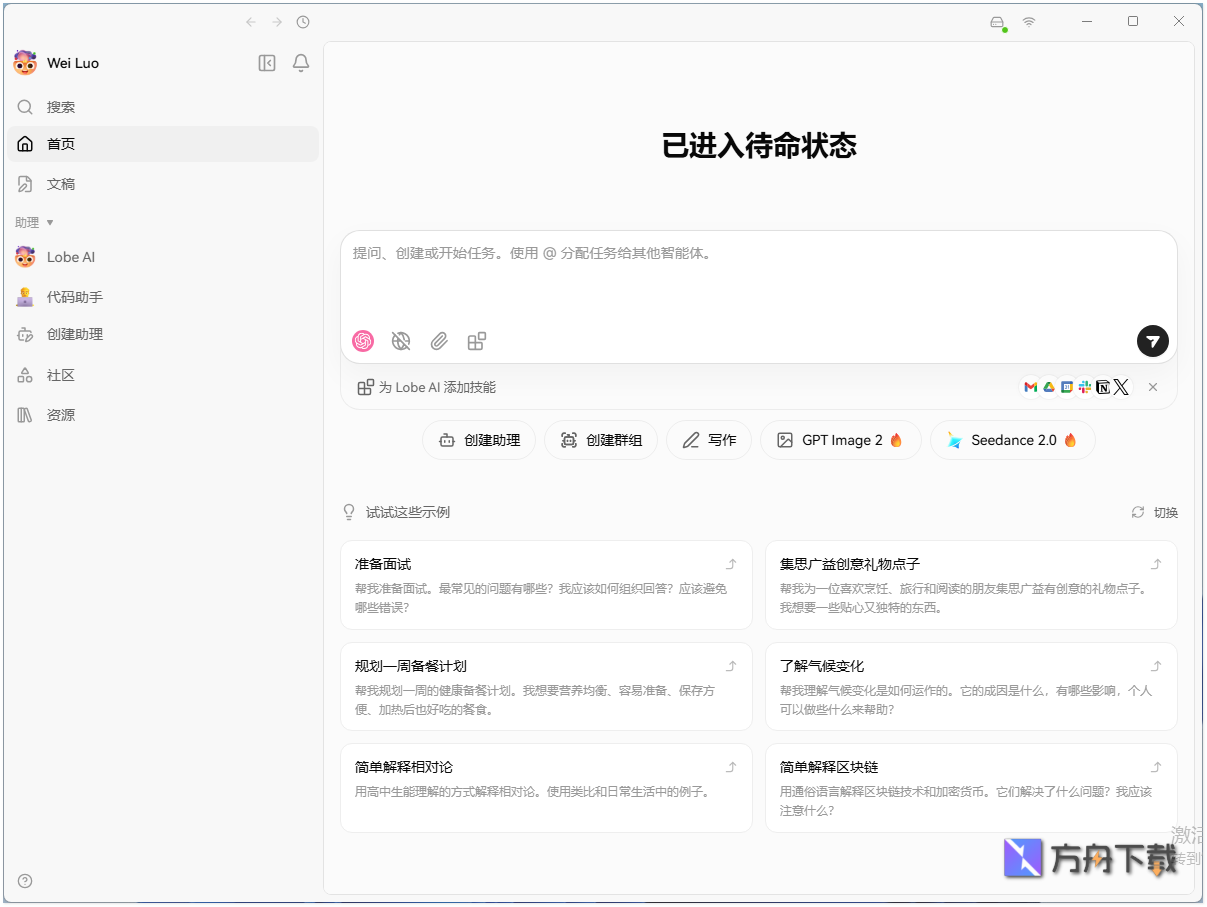The height and width of the screenshot is (907, 1207).
Task: Open the OpenAI model selector
Action: click(362, 341)
